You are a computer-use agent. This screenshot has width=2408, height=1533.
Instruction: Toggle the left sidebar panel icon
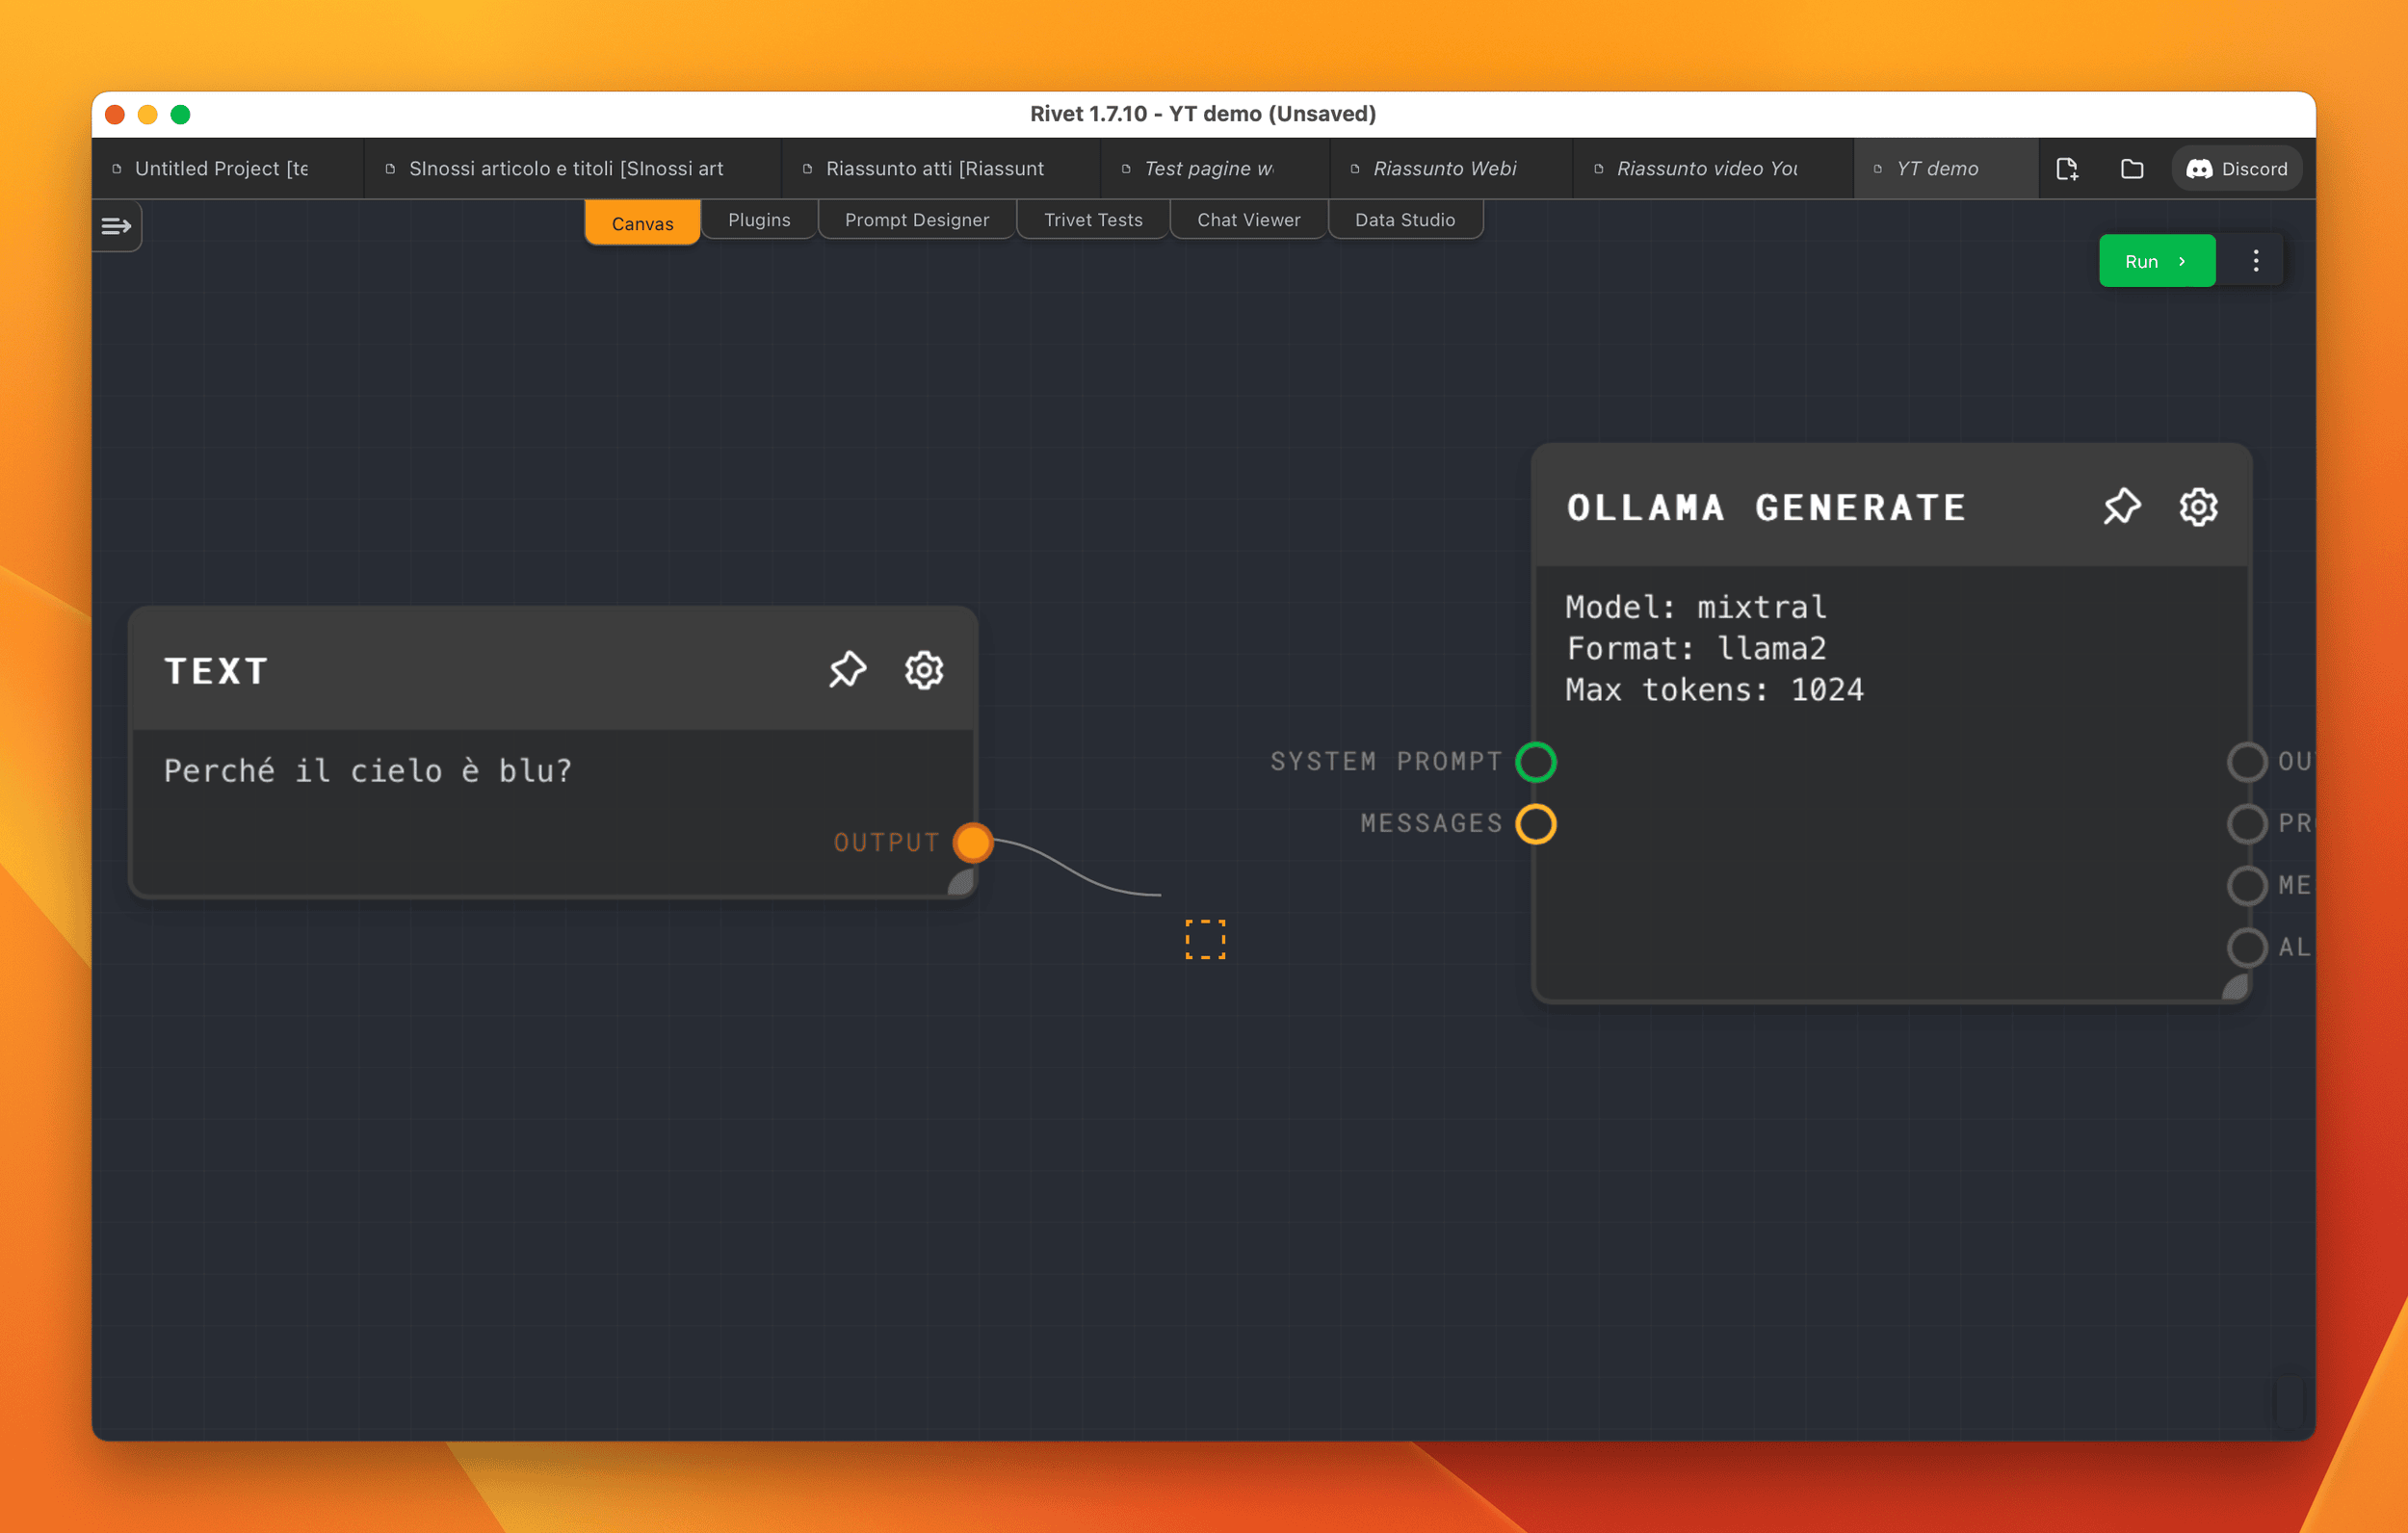pyautogui.click(x=116, y=226)
